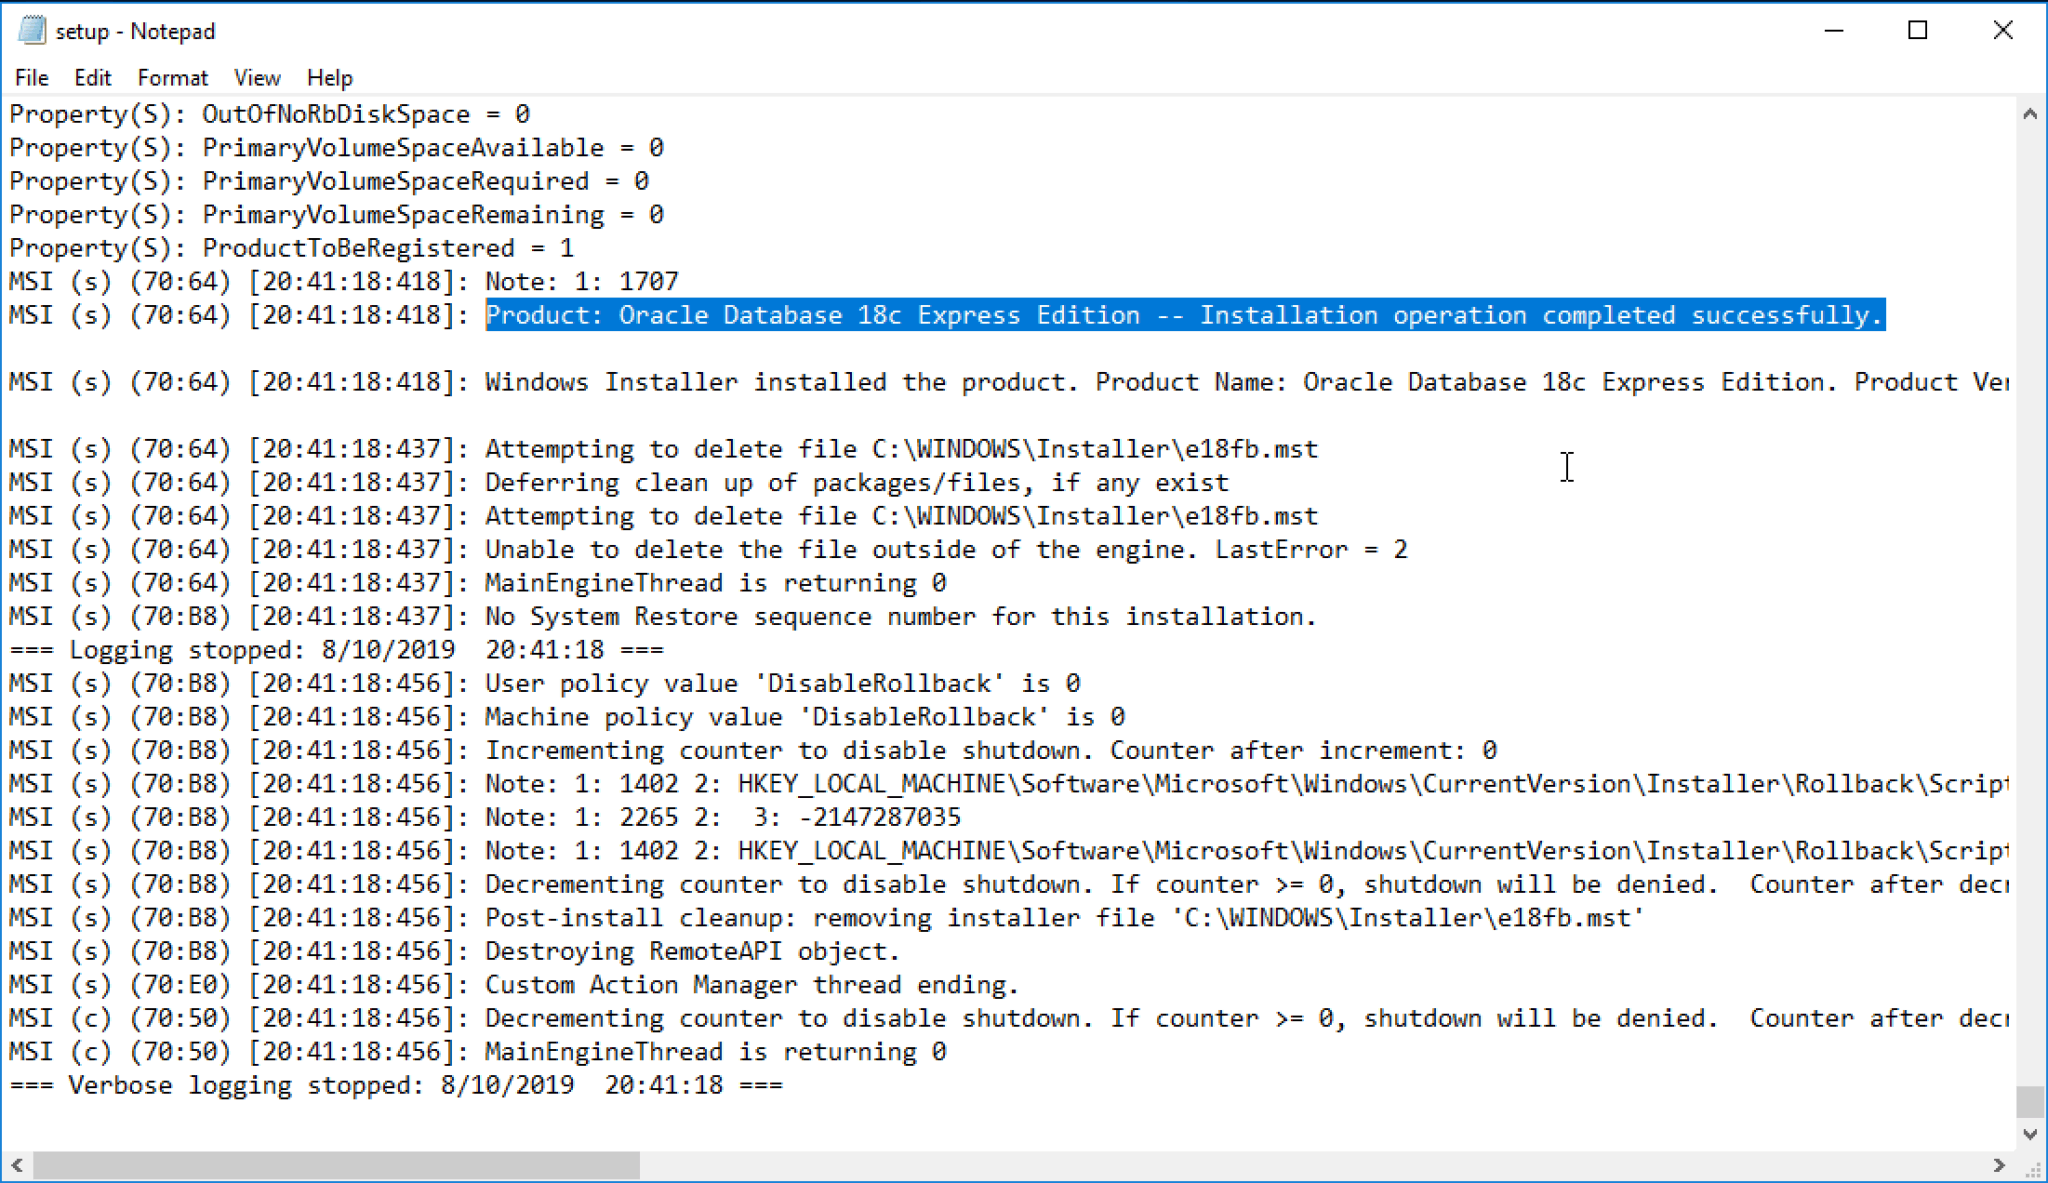Image resolution: width=2048 pixels, height=1183 pixels.
Task: Minimize the Notepad window
Action: (1834, 30)
